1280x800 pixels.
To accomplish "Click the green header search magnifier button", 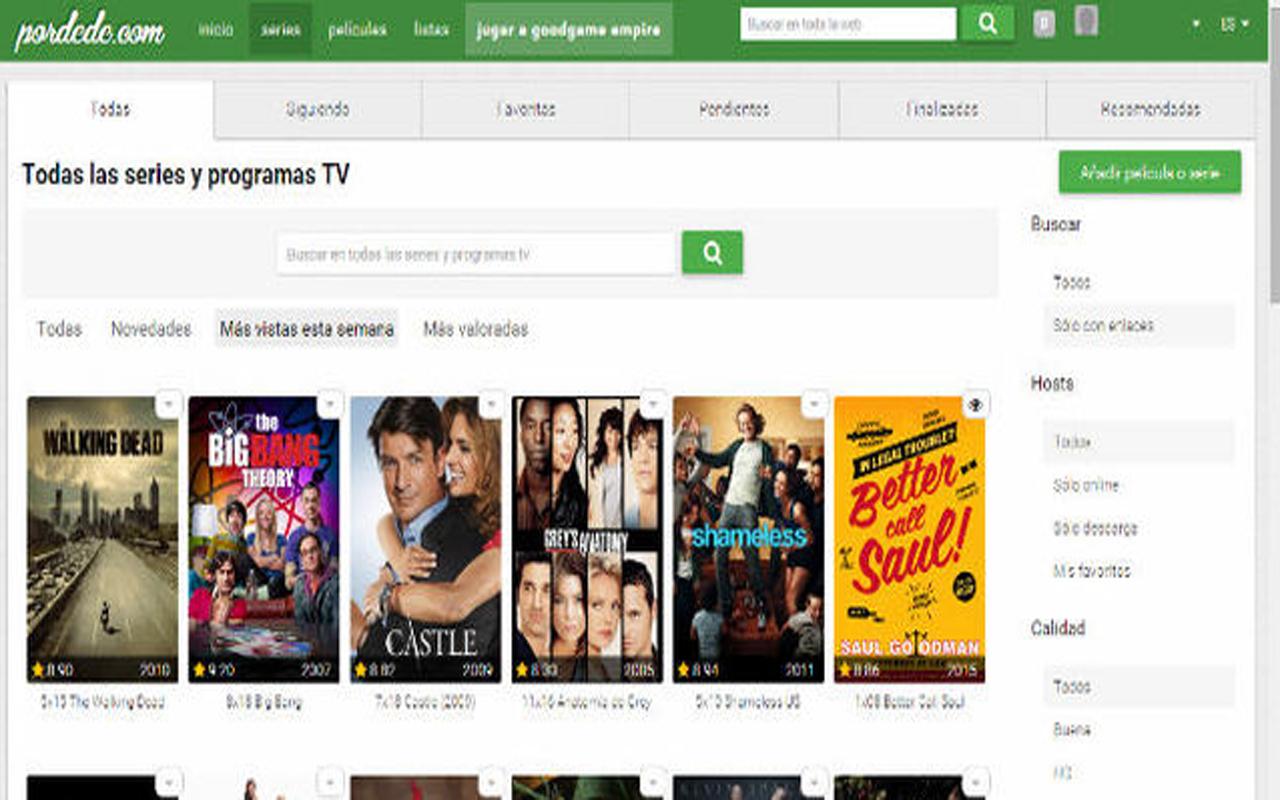I will [987, 24].
